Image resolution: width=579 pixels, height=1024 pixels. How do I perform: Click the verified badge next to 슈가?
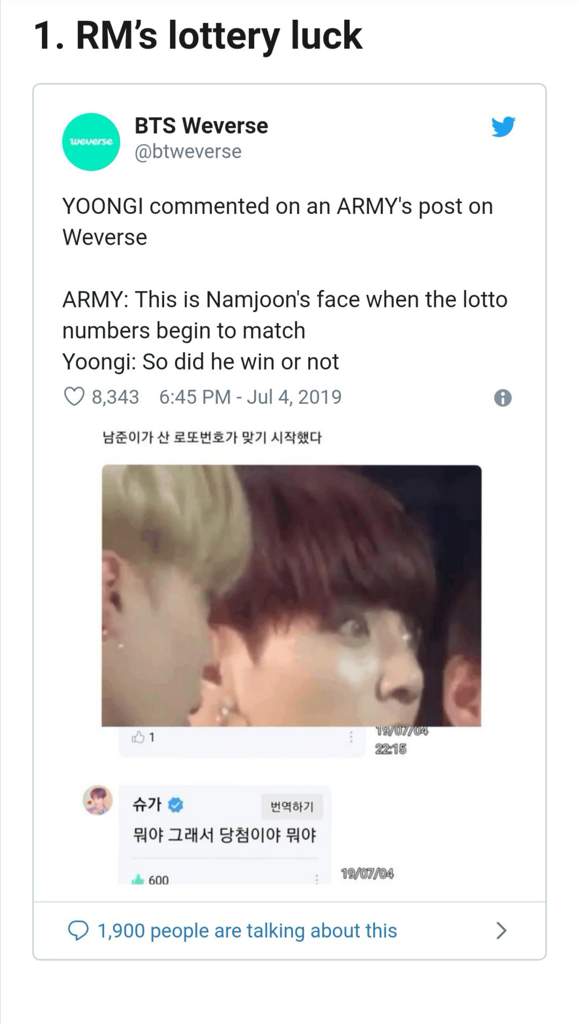(x=176, y=805)
